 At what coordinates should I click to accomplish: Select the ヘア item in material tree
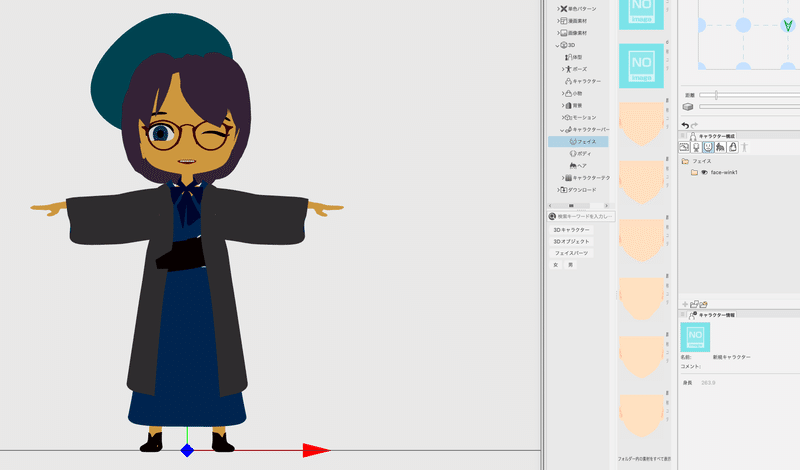(578, 166)
